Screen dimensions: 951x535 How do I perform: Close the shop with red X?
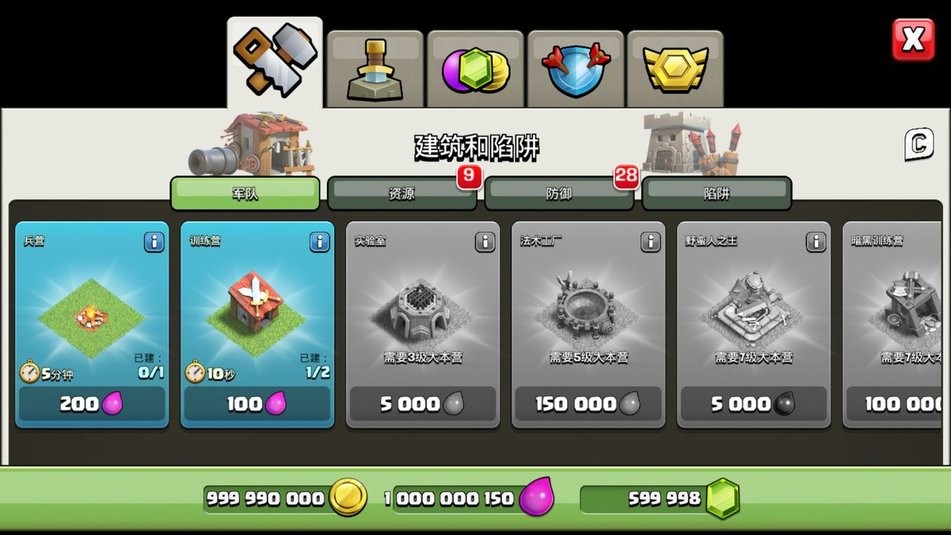pos(913,40)
